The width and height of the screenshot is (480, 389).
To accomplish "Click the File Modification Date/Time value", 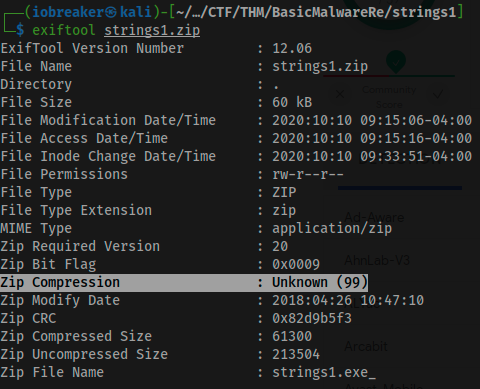I will (372, 120).
